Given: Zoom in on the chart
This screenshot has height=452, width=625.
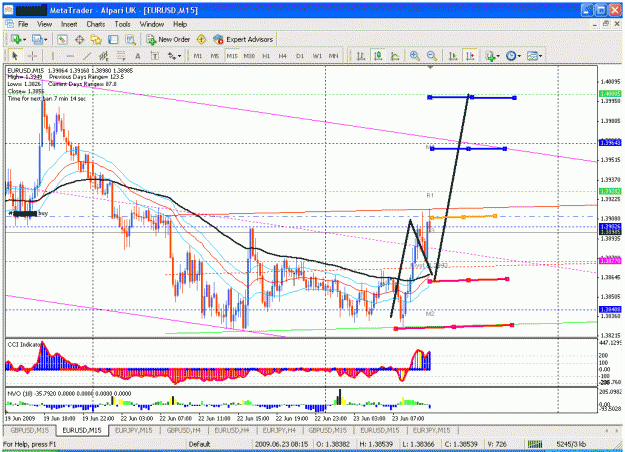Looking at the screenshot, I should (415, 56).
